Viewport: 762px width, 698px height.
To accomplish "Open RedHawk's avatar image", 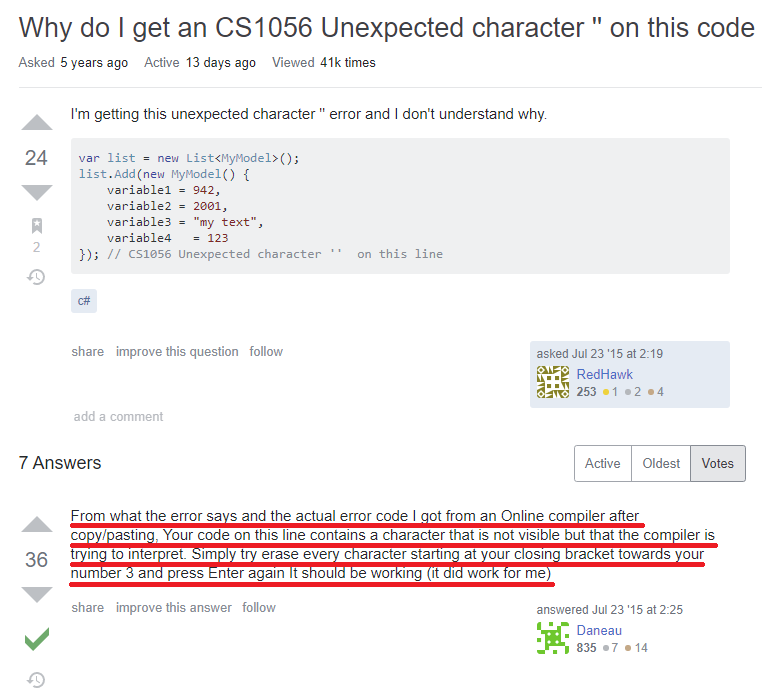I will coord(553,382).
